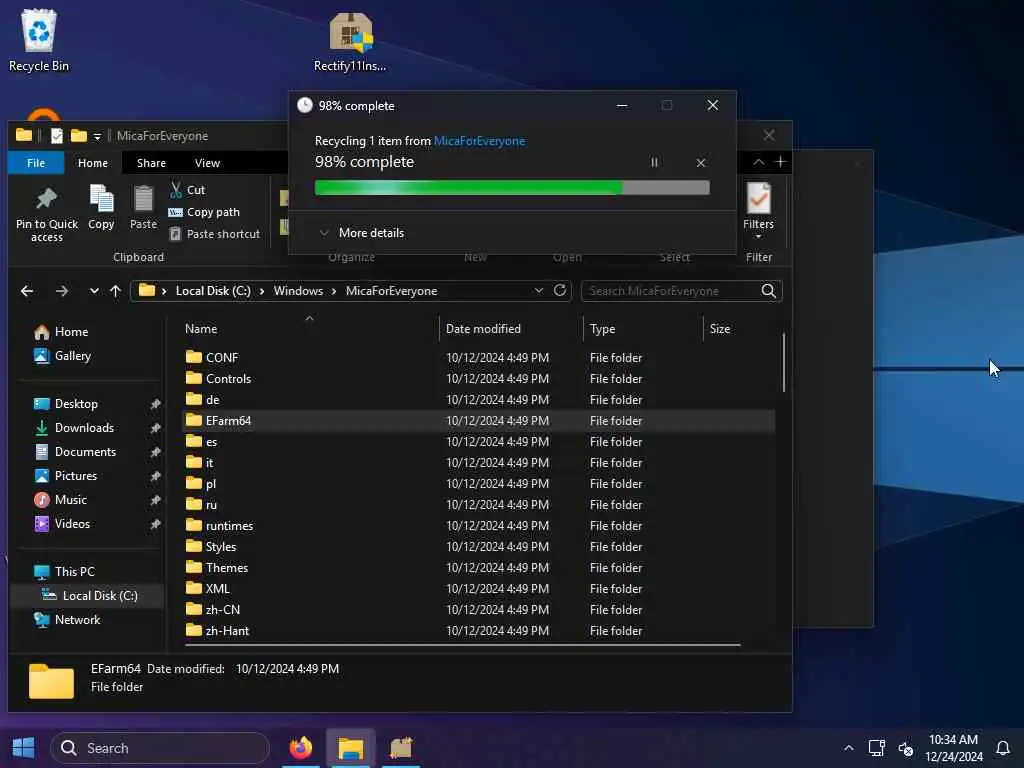Select Gallery in navigation pane
This screenshot has width=1024, height=768.
click(x=62, y=356)
